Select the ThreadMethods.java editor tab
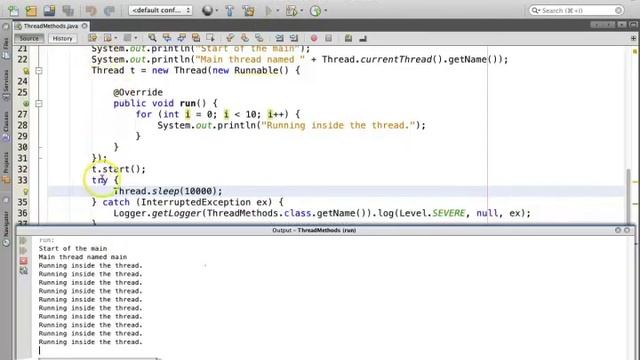Screen dimensions: 640x360 click(51, 26)
